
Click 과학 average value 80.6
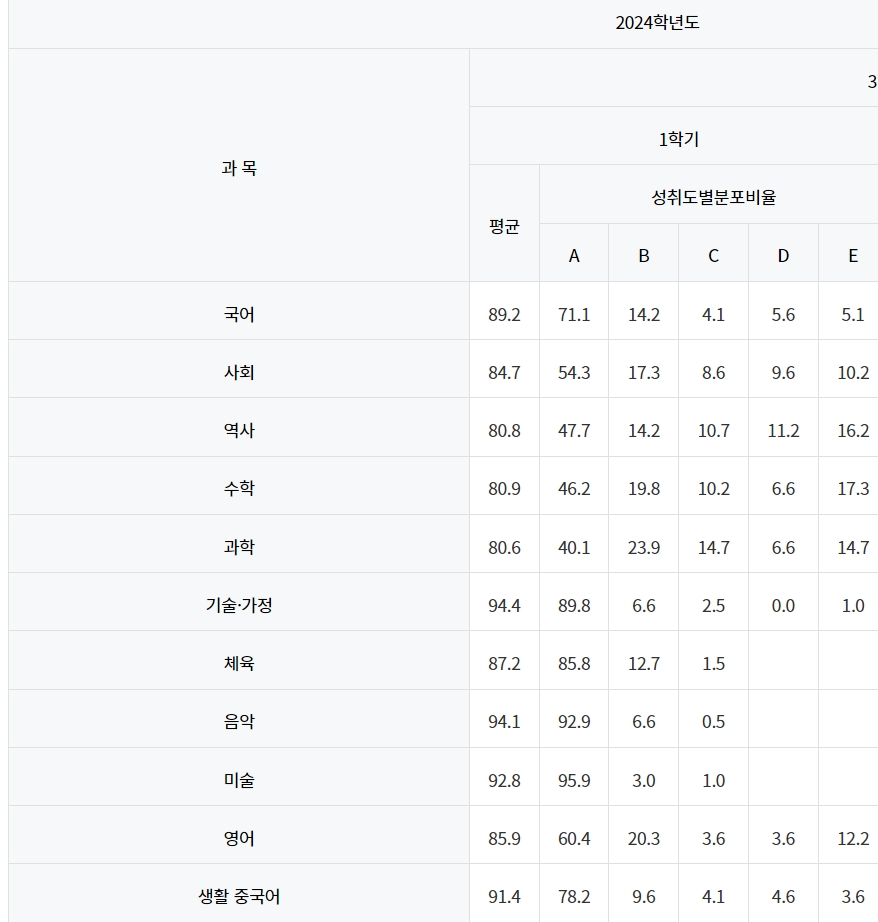pyautogui.click(x=504, y=547)
